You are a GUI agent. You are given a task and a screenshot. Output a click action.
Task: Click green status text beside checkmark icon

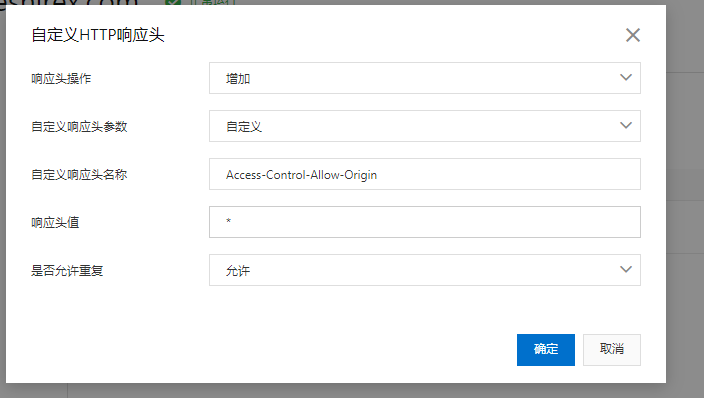tap(212, 2)
